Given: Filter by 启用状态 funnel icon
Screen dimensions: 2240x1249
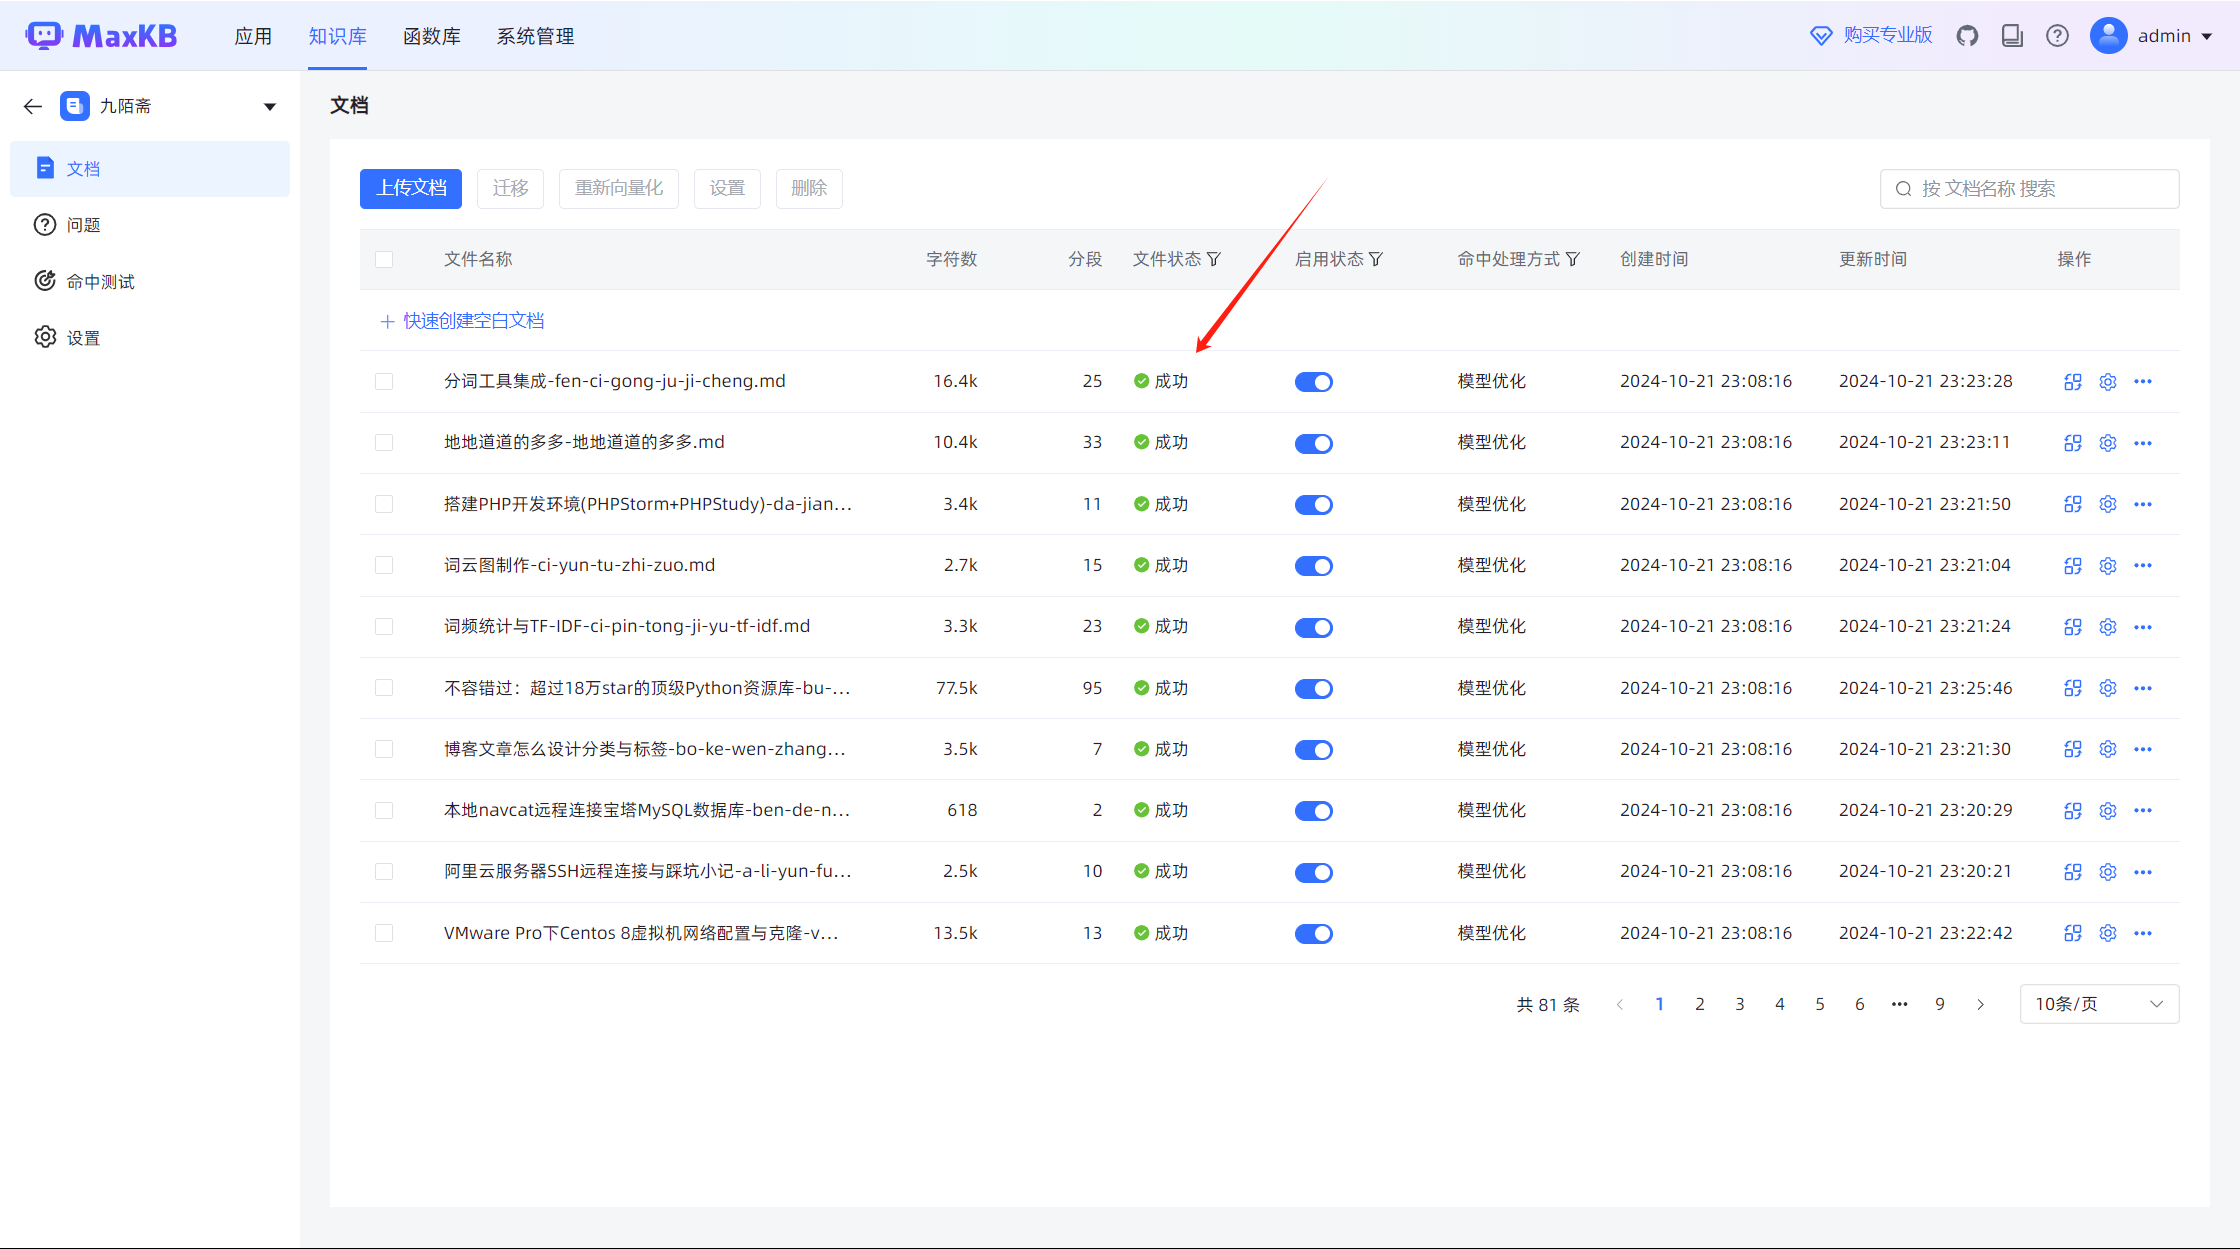Looking at the screenshot, I should click(1376, 260).
